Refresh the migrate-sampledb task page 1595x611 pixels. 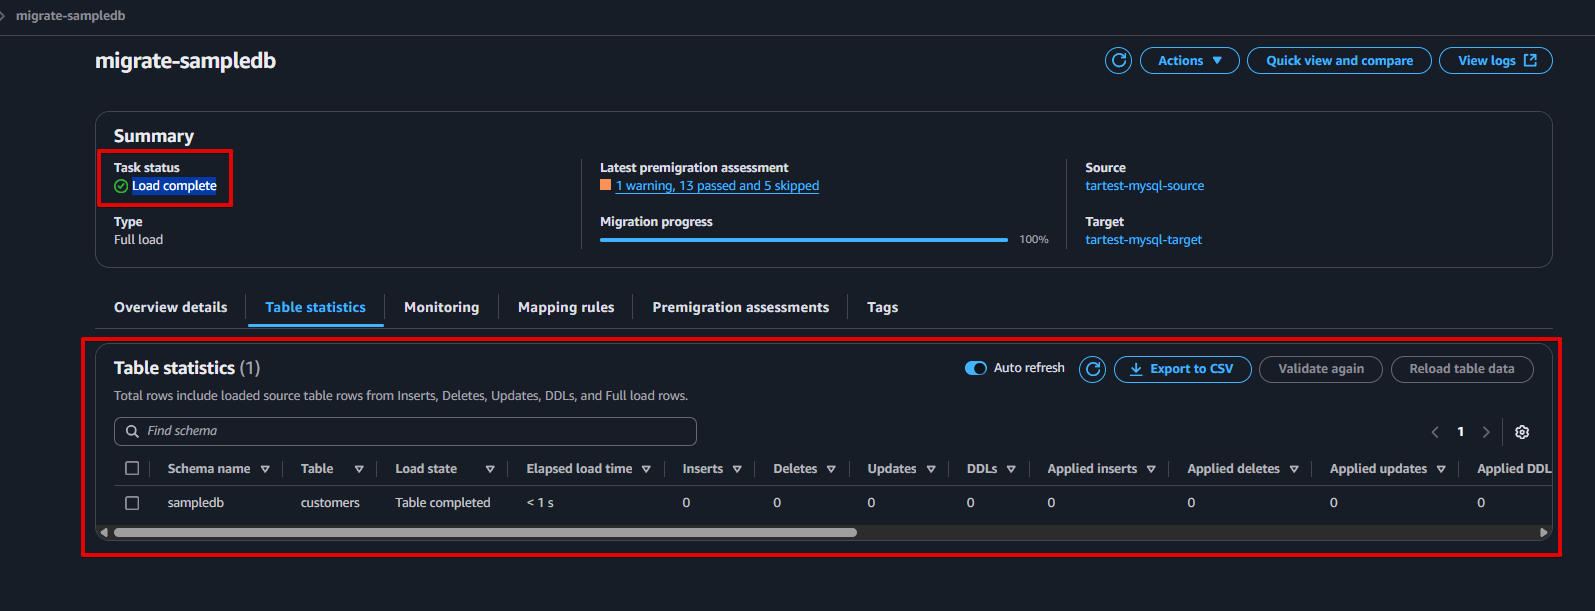1119,61
